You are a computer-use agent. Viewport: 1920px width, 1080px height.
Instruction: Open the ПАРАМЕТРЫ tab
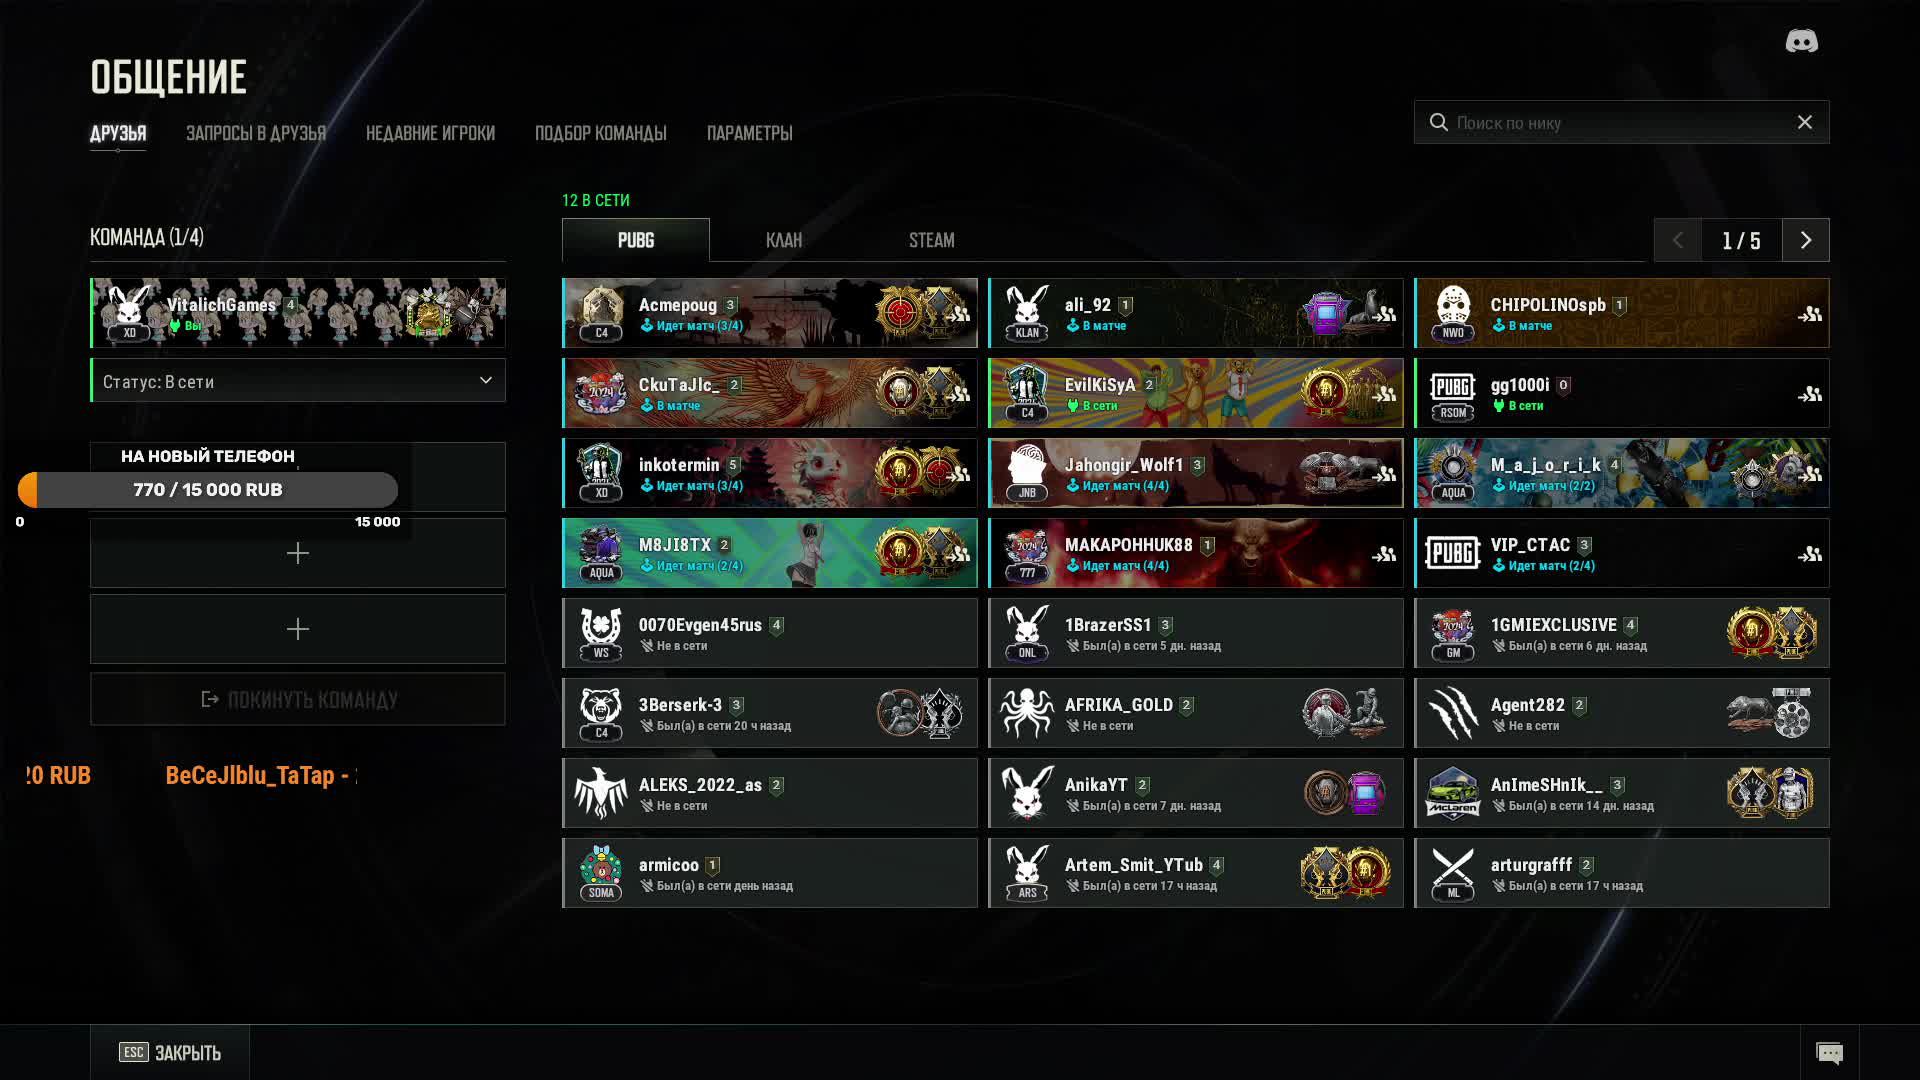(x=750, y=133)
